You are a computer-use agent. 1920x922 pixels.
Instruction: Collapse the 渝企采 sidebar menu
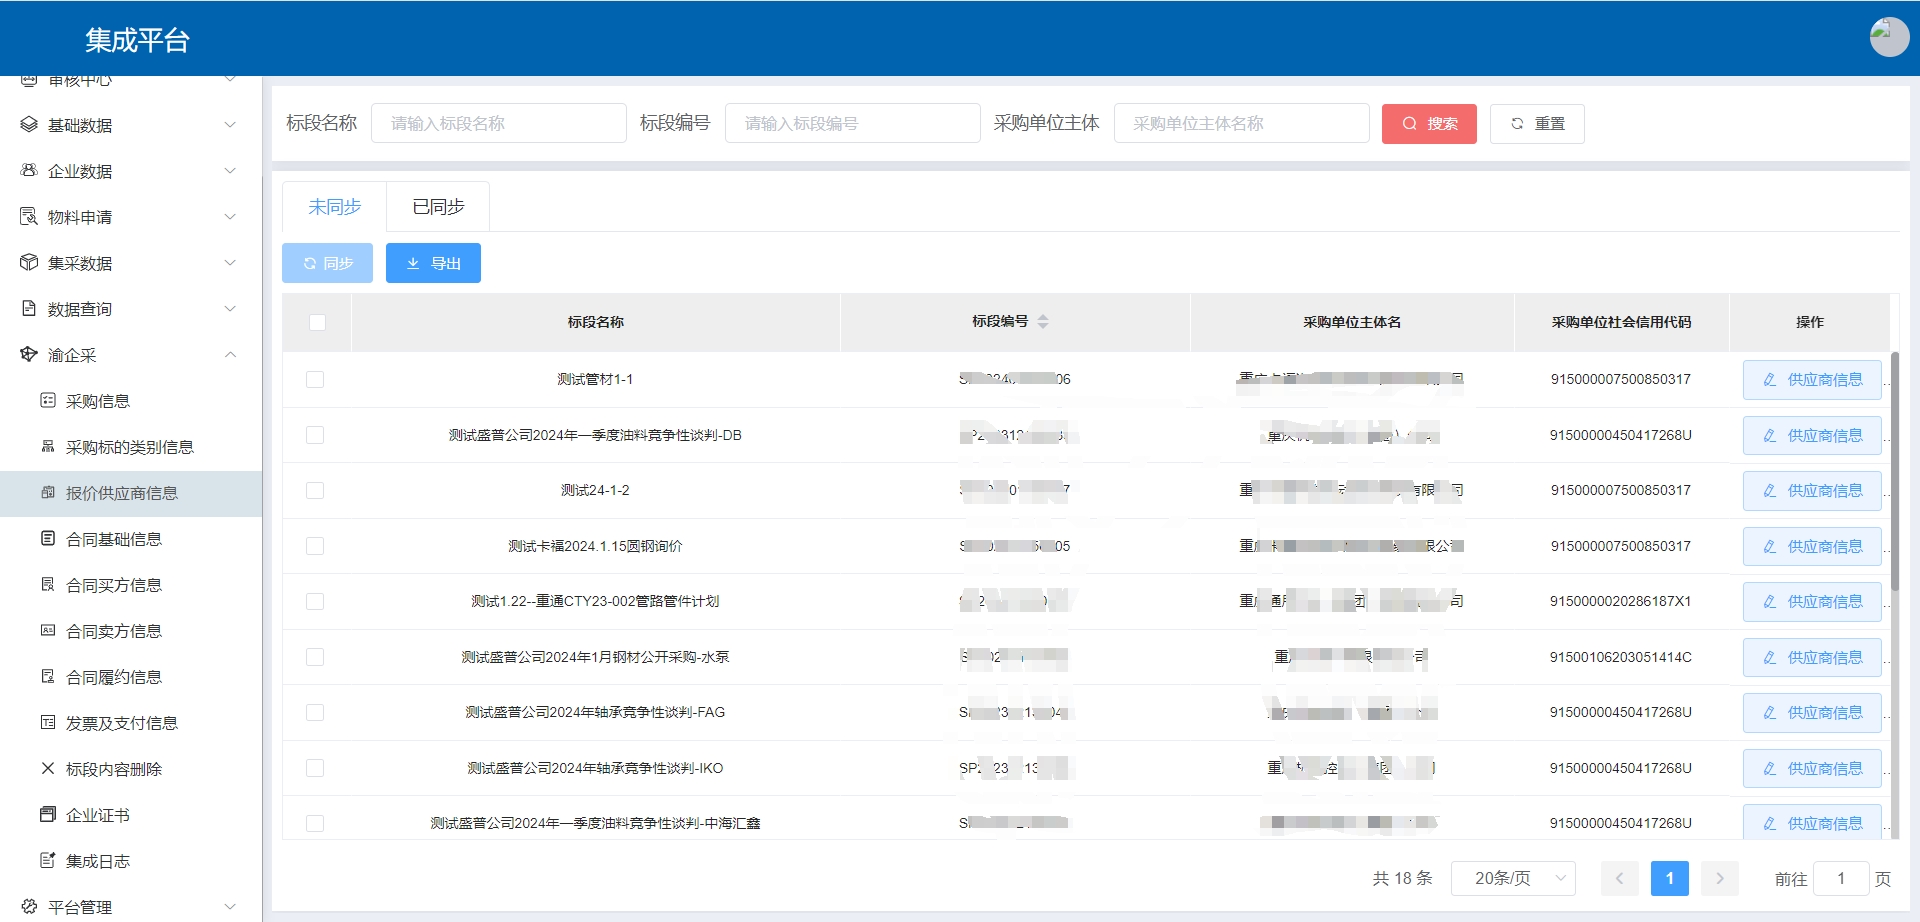pyautogui.click(x=230, y=355)
